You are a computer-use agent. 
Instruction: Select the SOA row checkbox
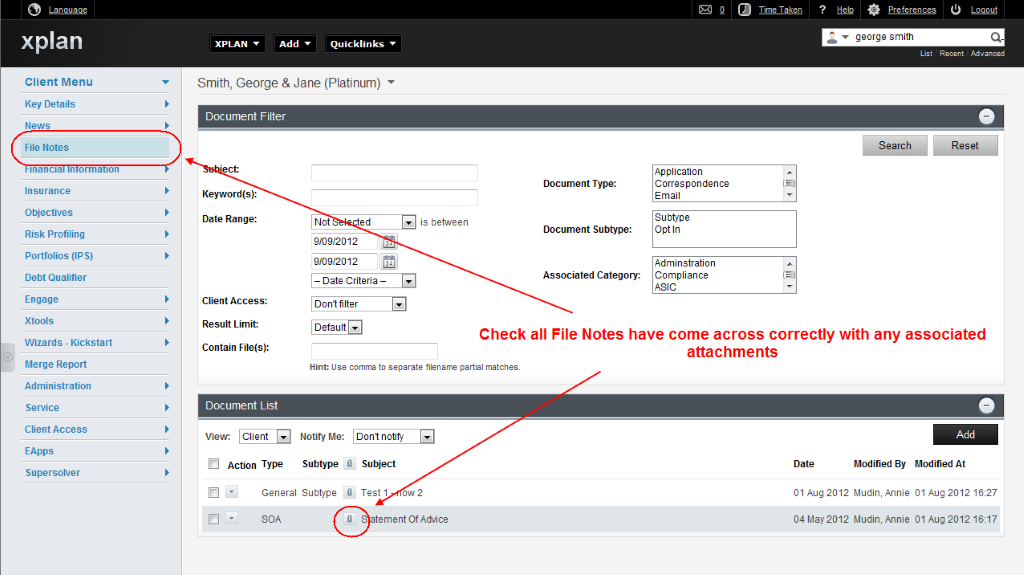[x=214, y=519]
